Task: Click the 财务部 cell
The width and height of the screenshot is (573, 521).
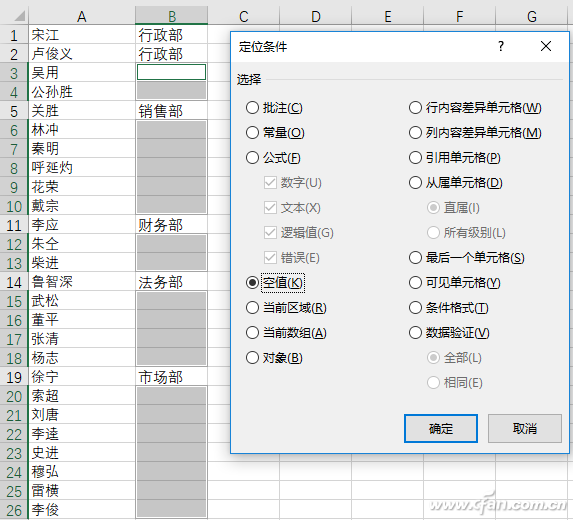Action: click(x=171, y=225)
